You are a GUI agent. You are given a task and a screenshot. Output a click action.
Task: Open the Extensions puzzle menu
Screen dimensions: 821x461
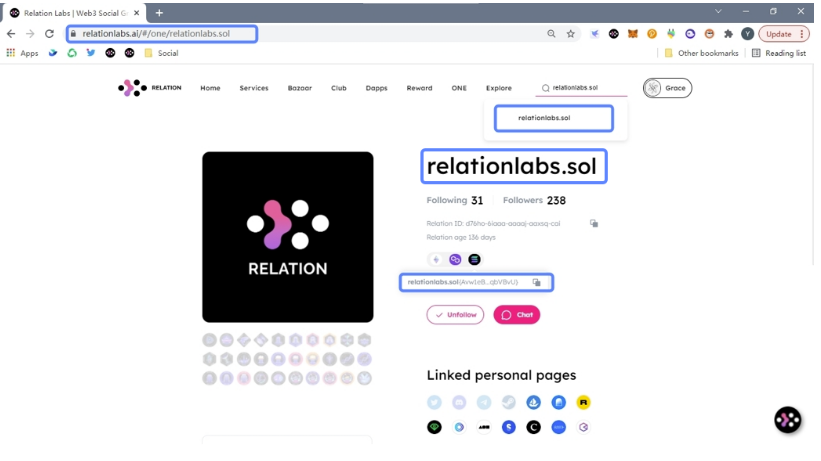tap(728, 34)
